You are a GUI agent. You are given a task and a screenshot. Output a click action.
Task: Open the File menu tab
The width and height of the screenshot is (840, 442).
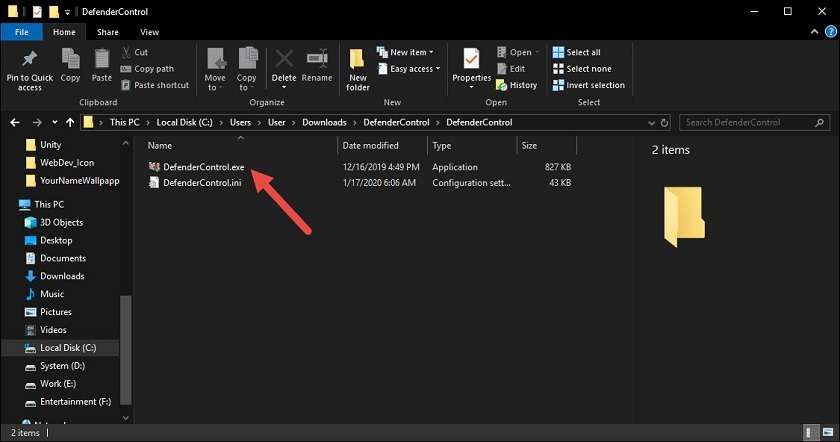pyautogui.click(x=20, y=32)
